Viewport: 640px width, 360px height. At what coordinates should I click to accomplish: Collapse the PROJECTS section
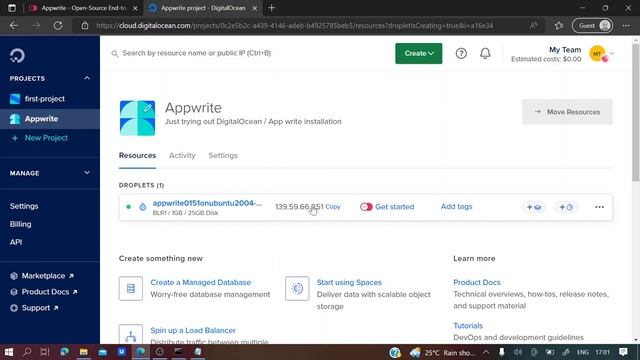(x=87, y=78)
